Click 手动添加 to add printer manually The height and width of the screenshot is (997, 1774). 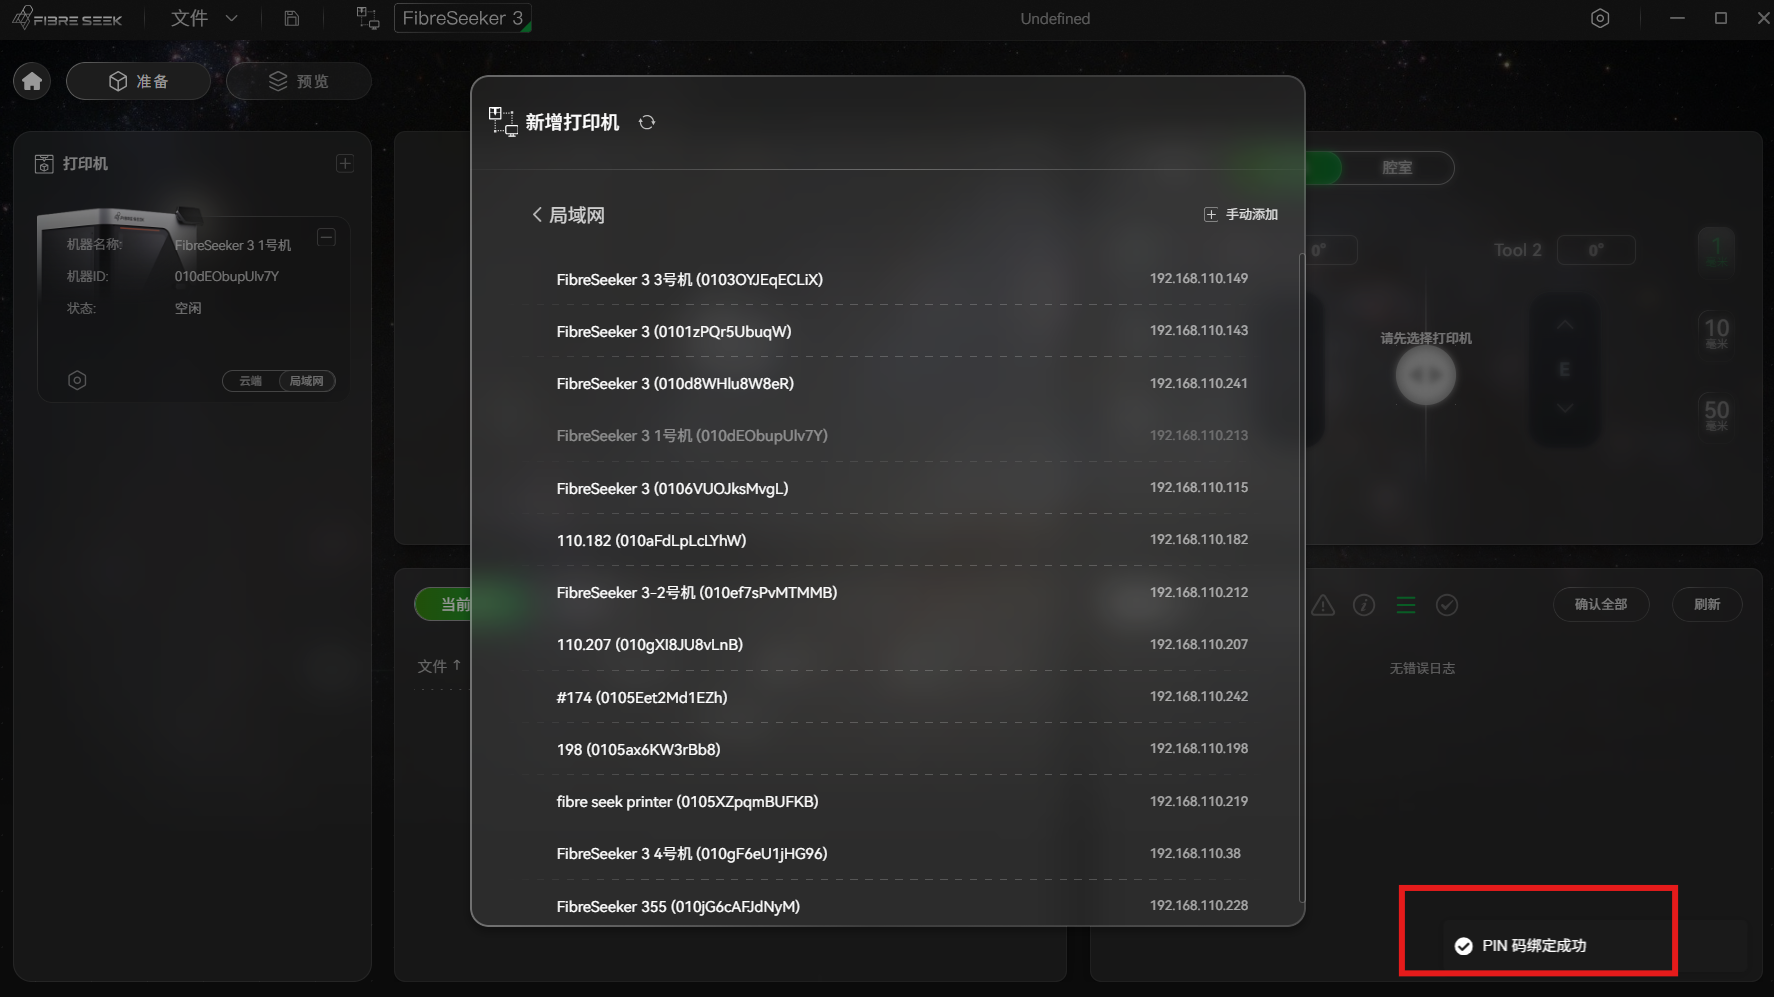pos(1241,215)
